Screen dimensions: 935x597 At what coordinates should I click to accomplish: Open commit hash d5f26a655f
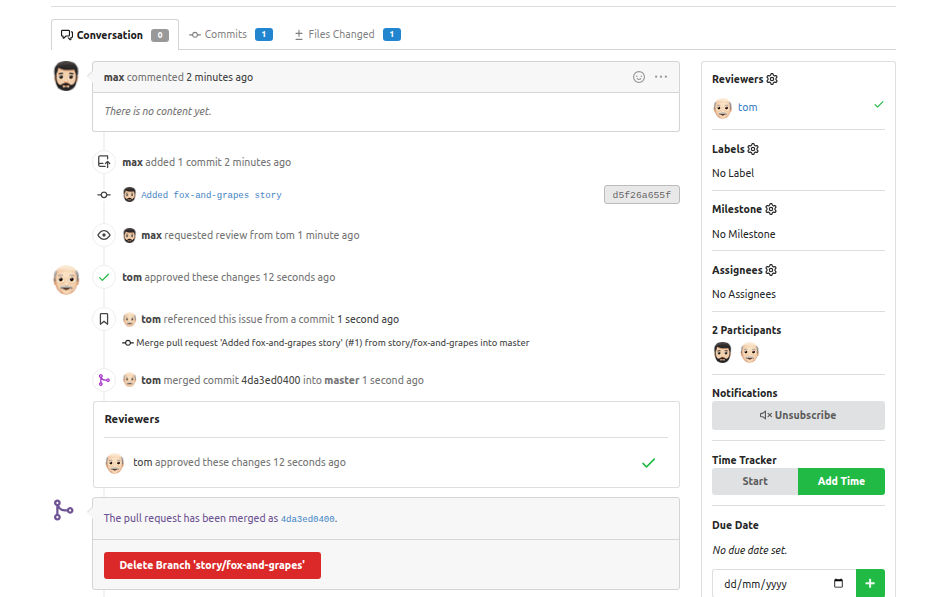pyautogui.click(x=641, y=195)
